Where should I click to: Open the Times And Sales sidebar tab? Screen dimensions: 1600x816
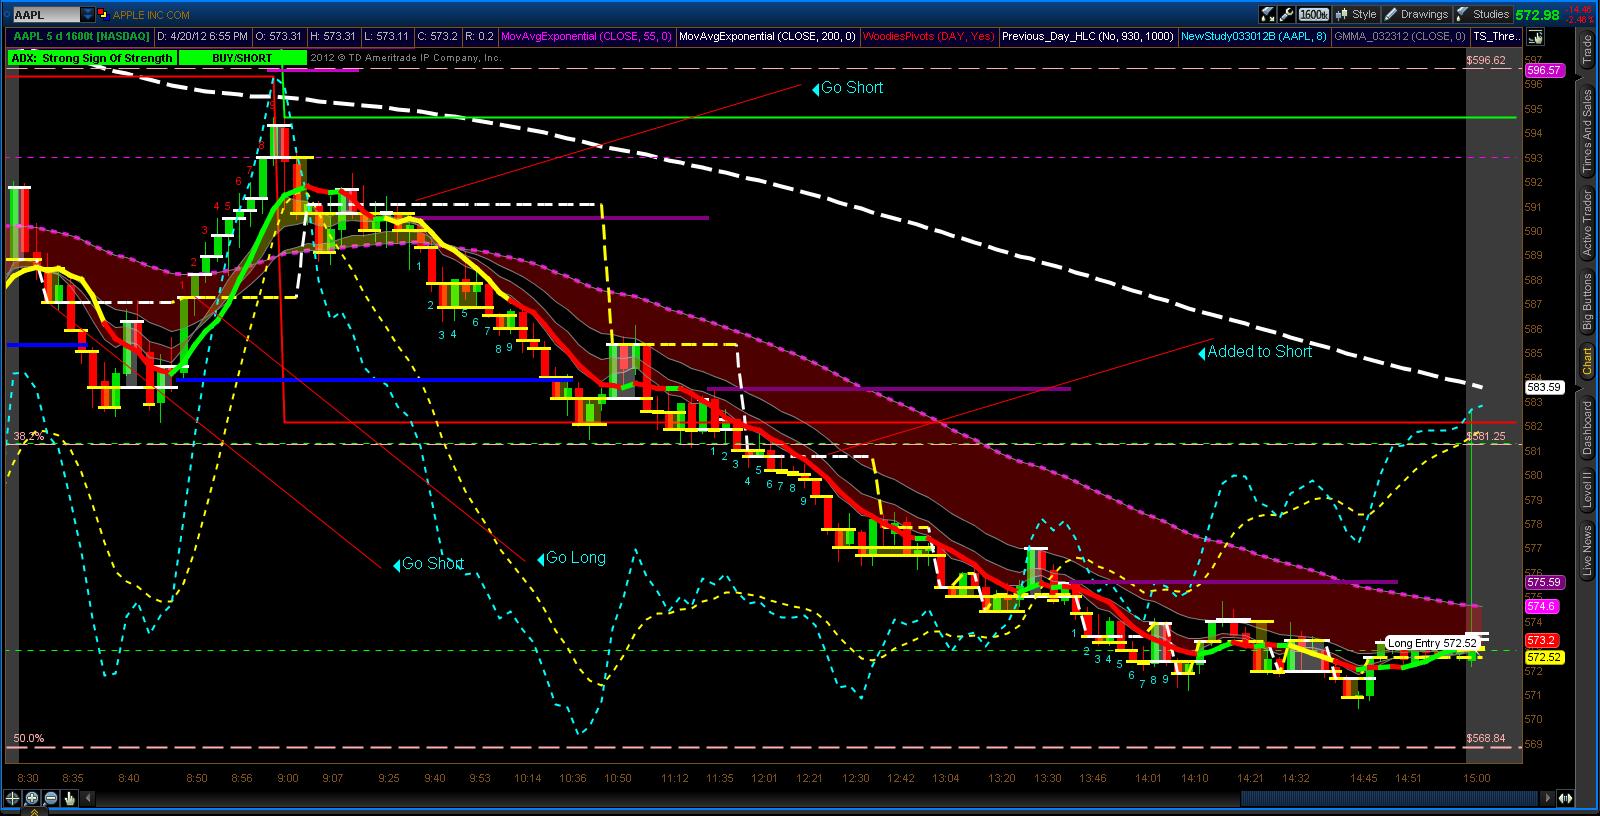[1587, 131]
